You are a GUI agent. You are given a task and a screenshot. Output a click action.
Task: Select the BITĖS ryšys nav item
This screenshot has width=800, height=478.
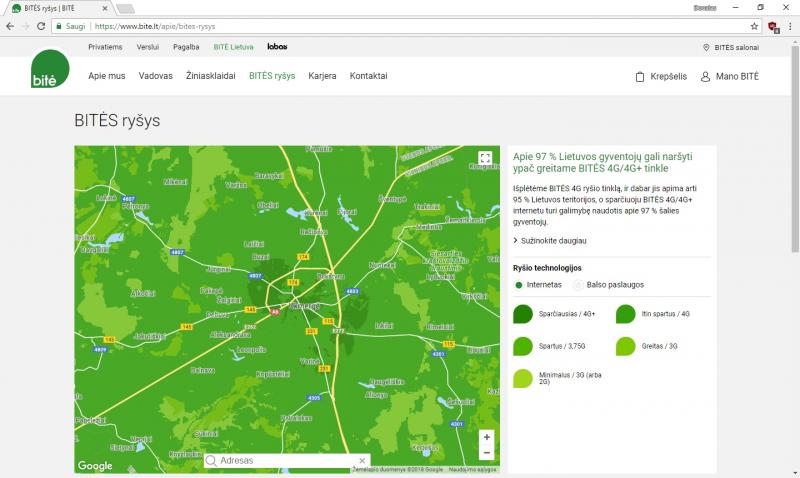(272, 76)
